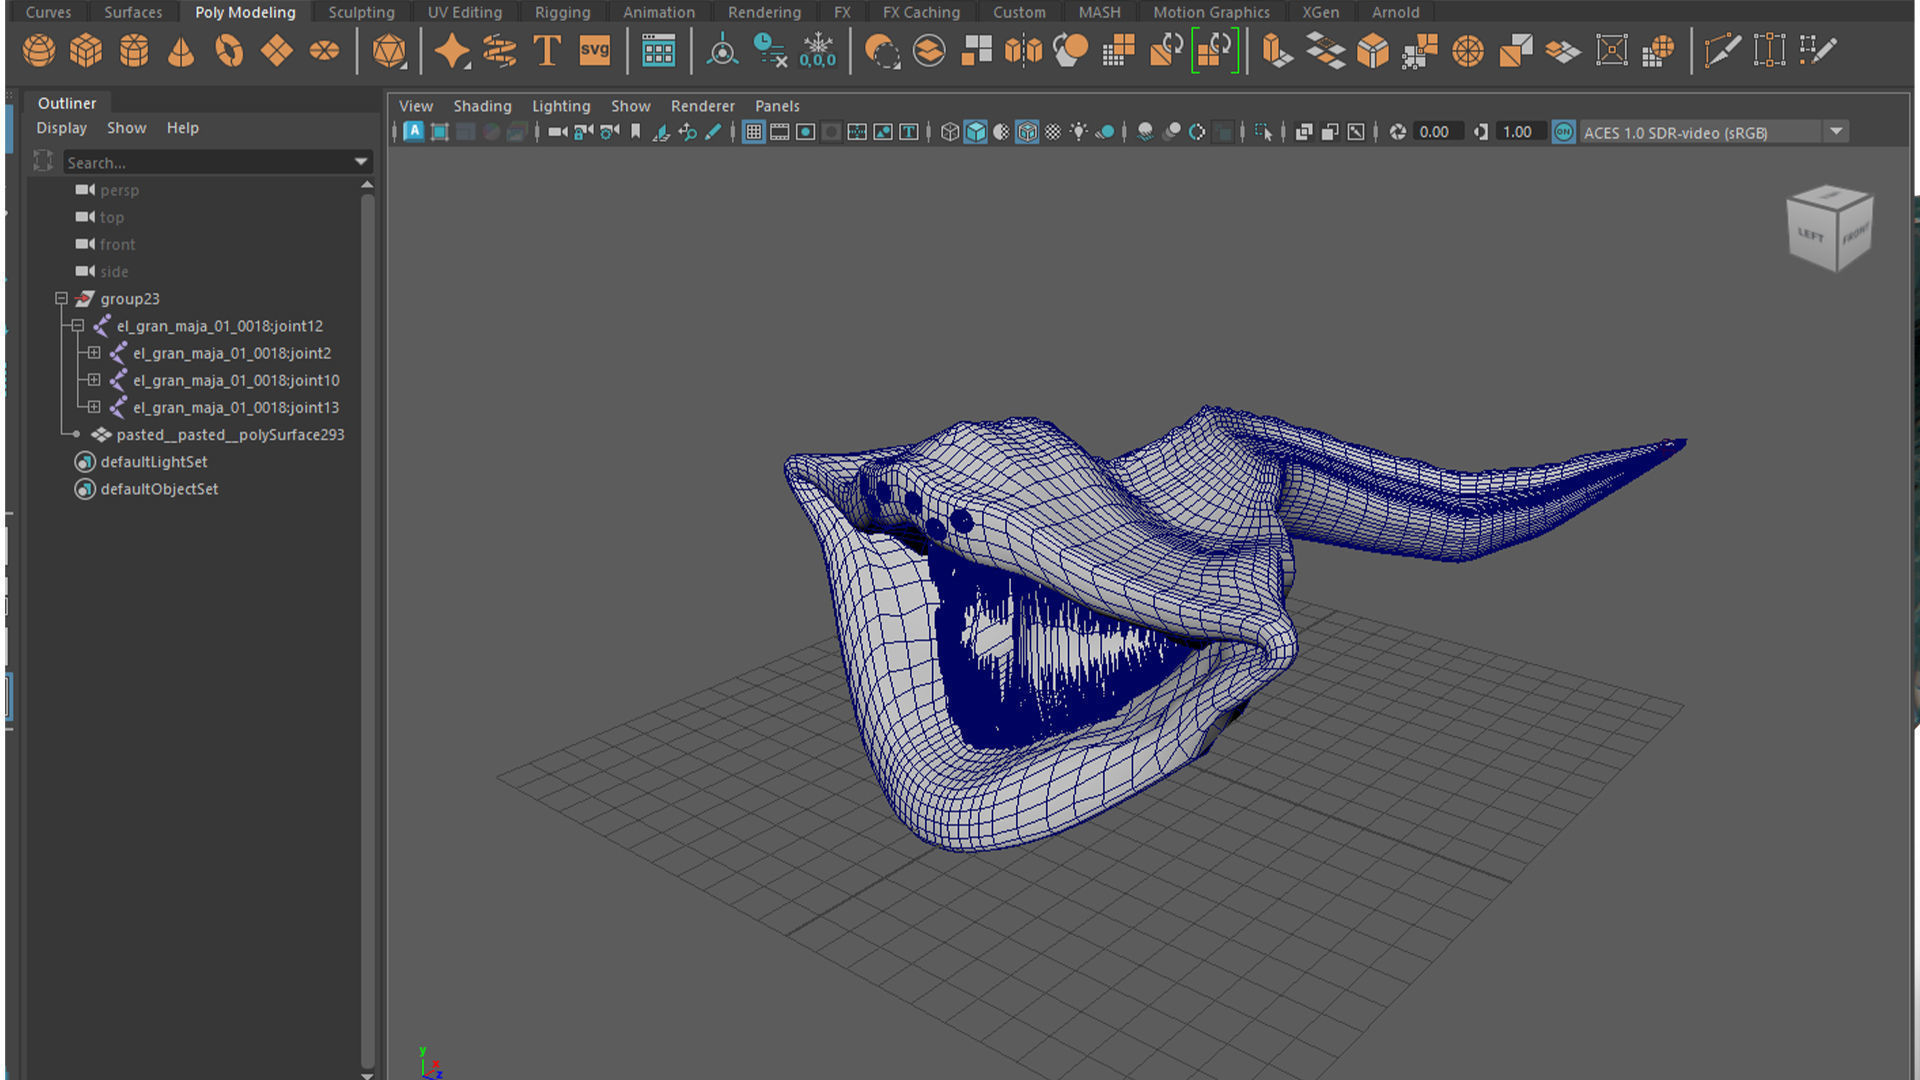
Task: Switch to the Rigging shelf tab
Action: [x=562, y=12]
